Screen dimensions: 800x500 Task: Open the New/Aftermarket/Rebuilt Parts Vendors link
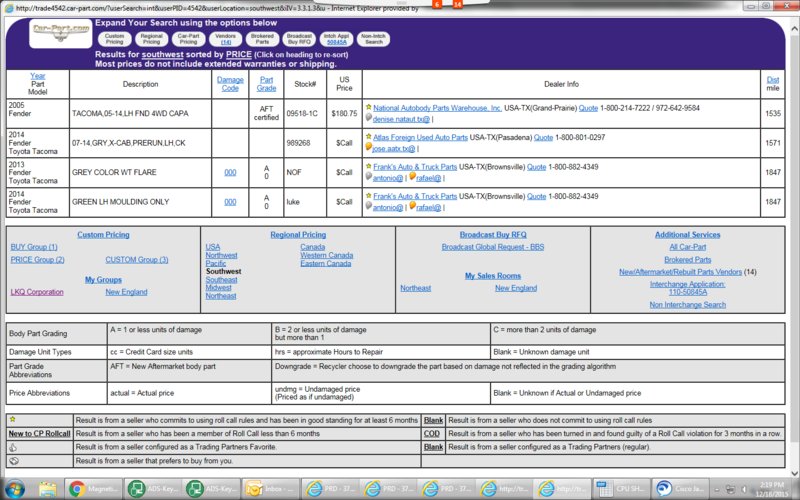point(681,272)
